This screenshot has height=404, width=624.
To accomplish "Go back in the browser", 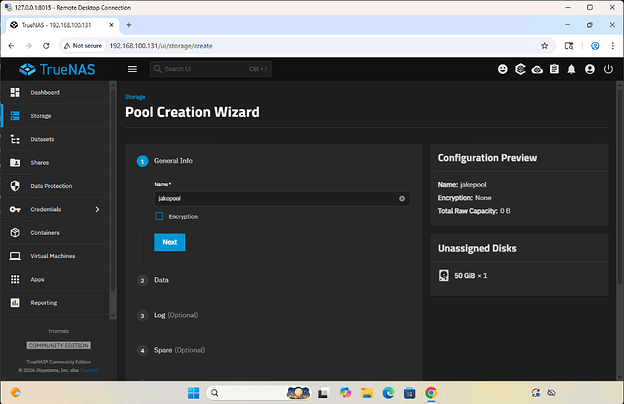I will pos(11,46).
